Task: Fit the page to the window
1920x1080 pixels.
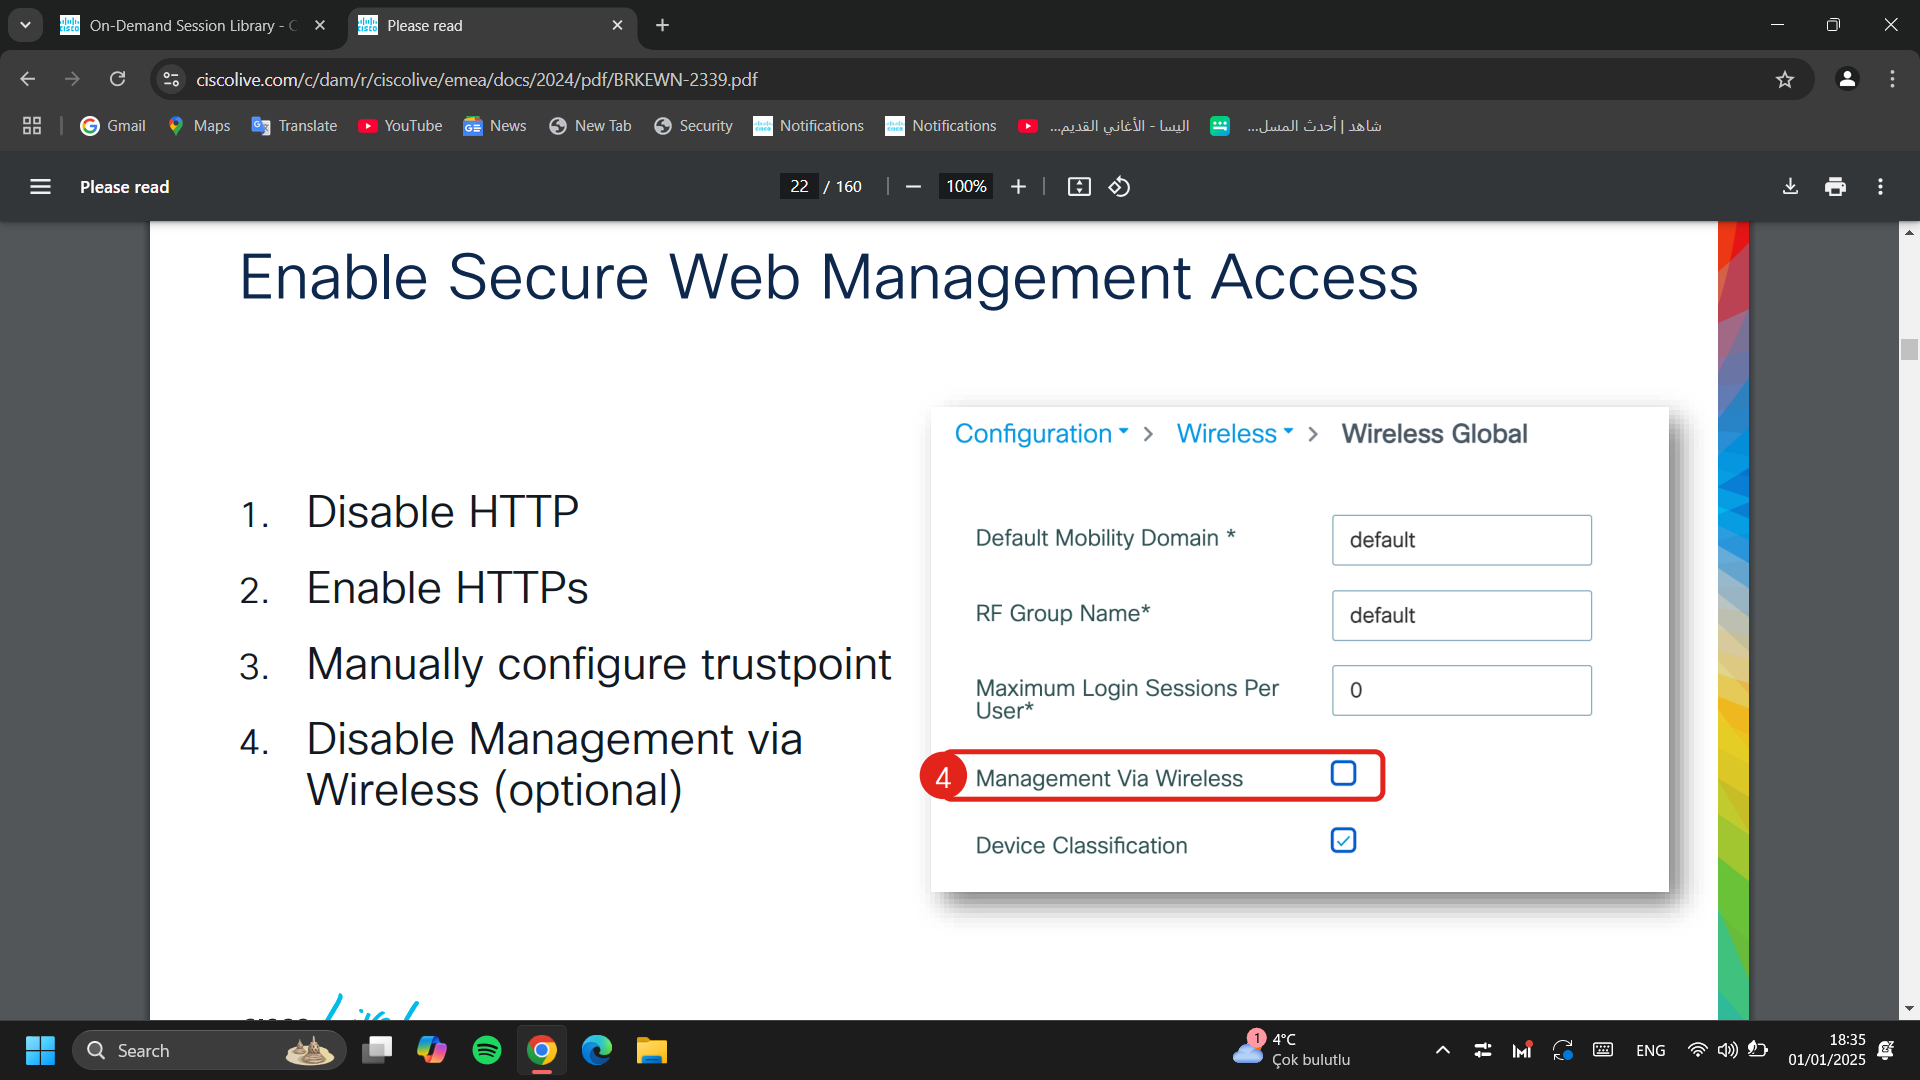Action: point(1079,186)
